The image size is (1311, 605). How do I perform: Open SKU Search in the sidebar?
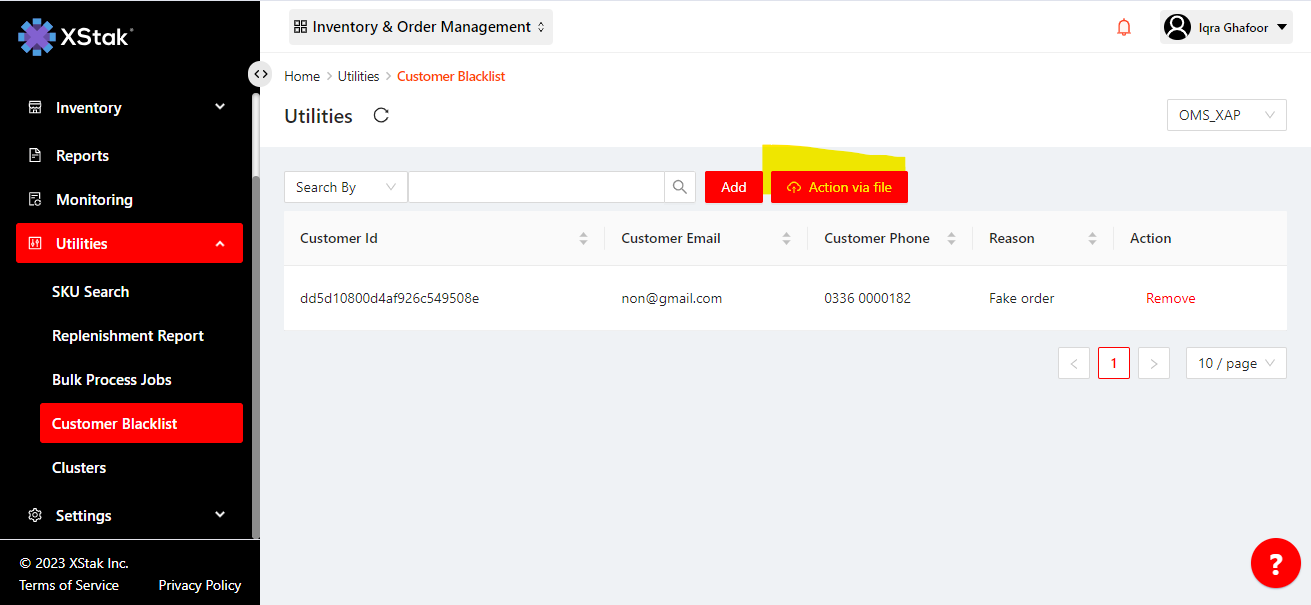pyautogui.click(x=90, y=292)
